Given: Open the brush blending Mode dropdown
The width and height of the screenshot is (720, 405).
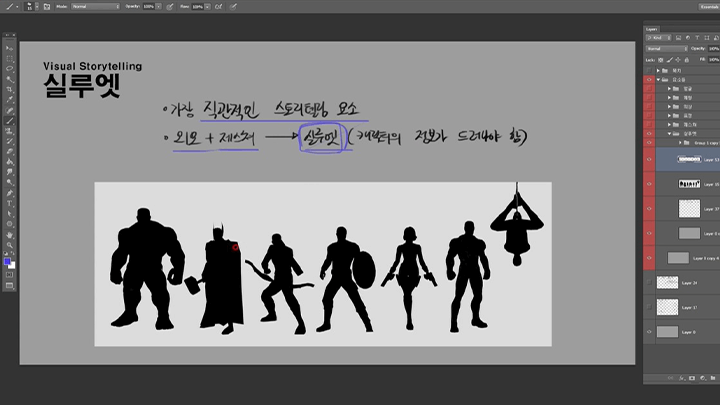Looking at the screenshot, I should (x=96, y=7).
